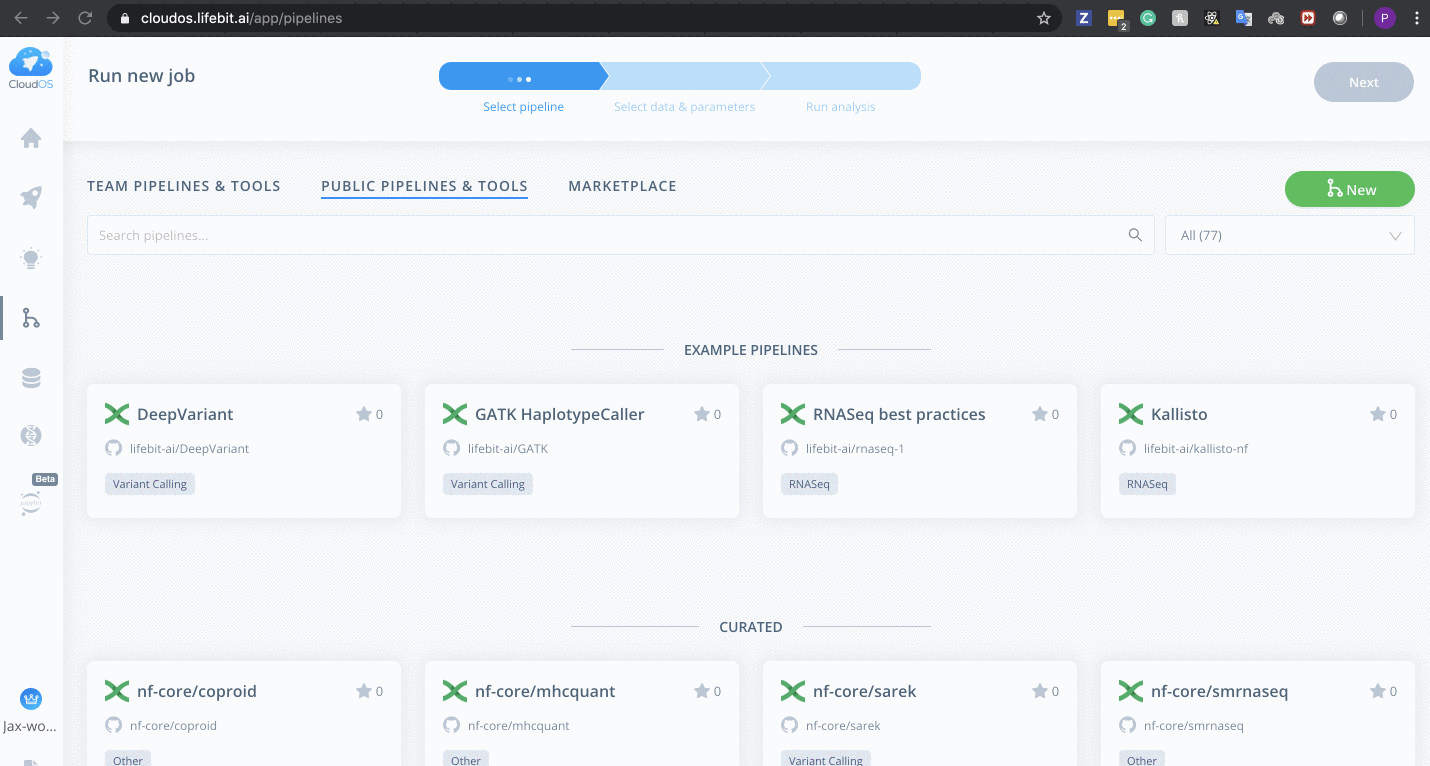Bookmark page with browser star icon
This screenshot has width=1430, height=766.
click(1044, 18)
